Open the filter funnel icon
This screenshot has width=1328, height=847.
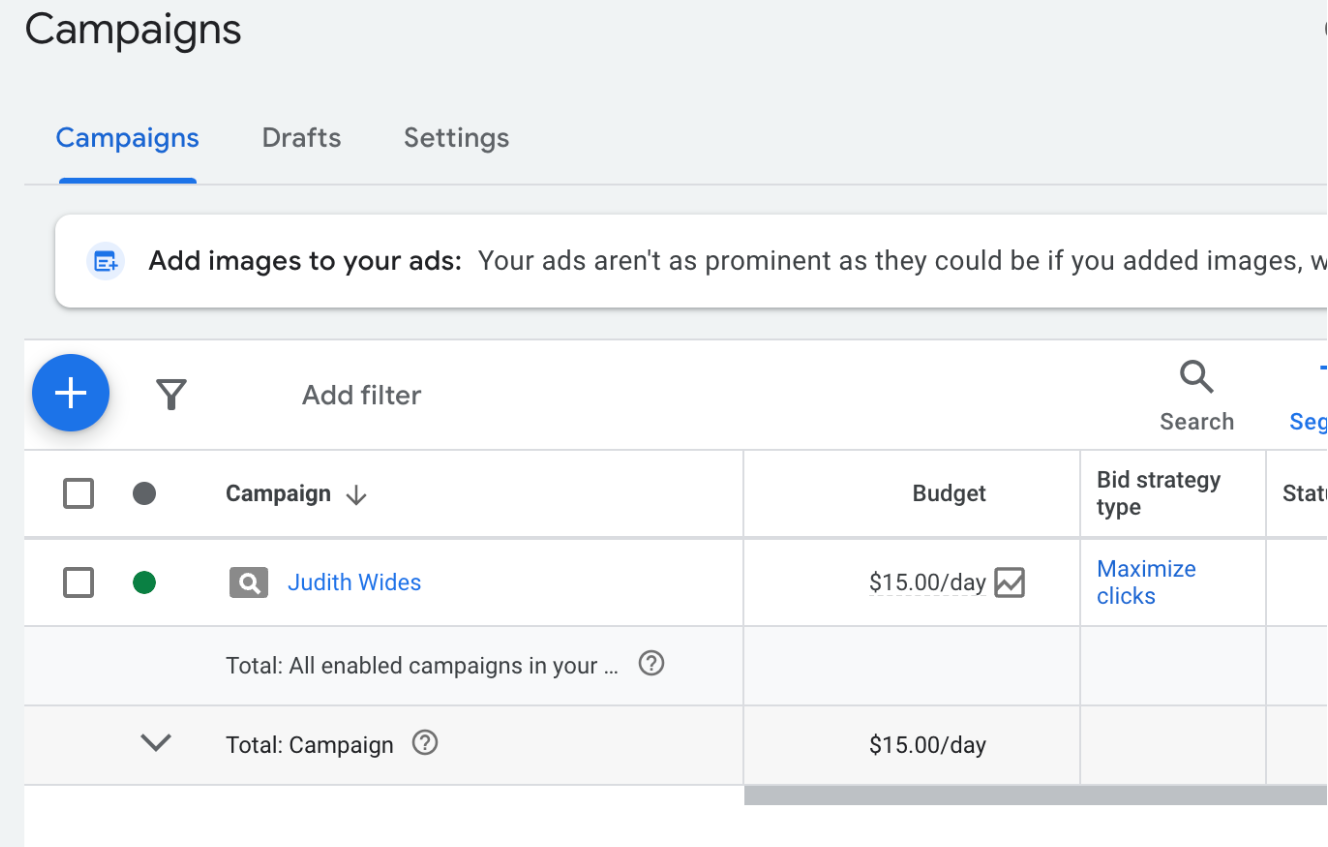click(171, 395)
